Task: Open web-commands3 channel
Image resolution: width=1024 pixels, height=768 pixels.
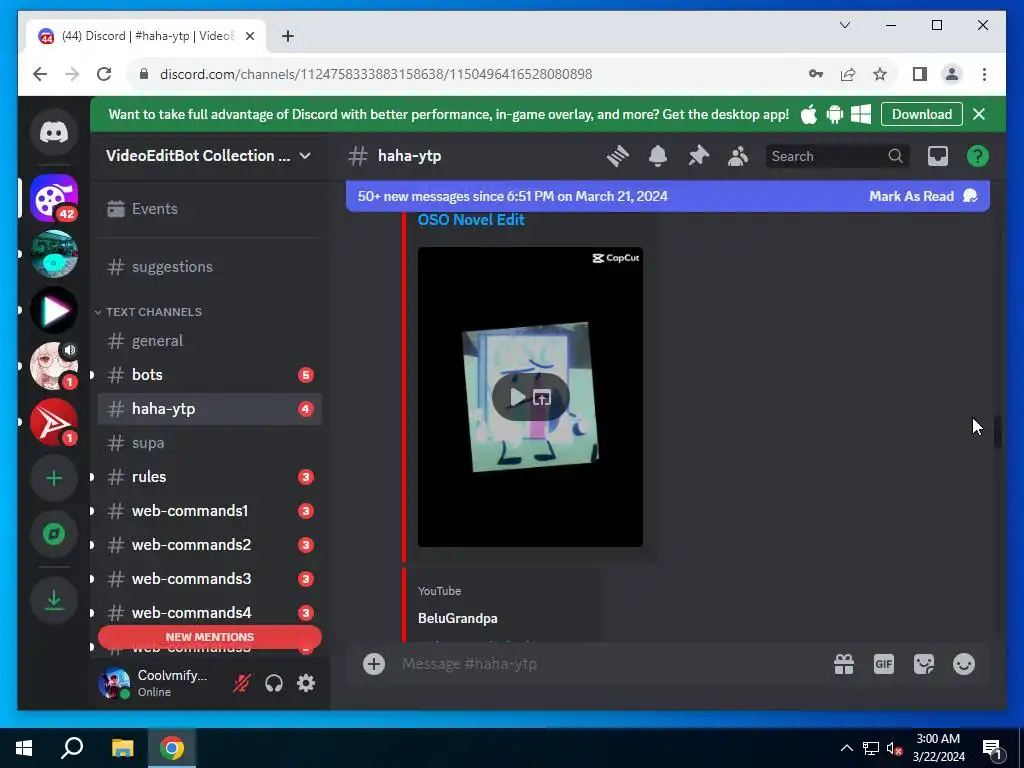Action: pos(210,579)
